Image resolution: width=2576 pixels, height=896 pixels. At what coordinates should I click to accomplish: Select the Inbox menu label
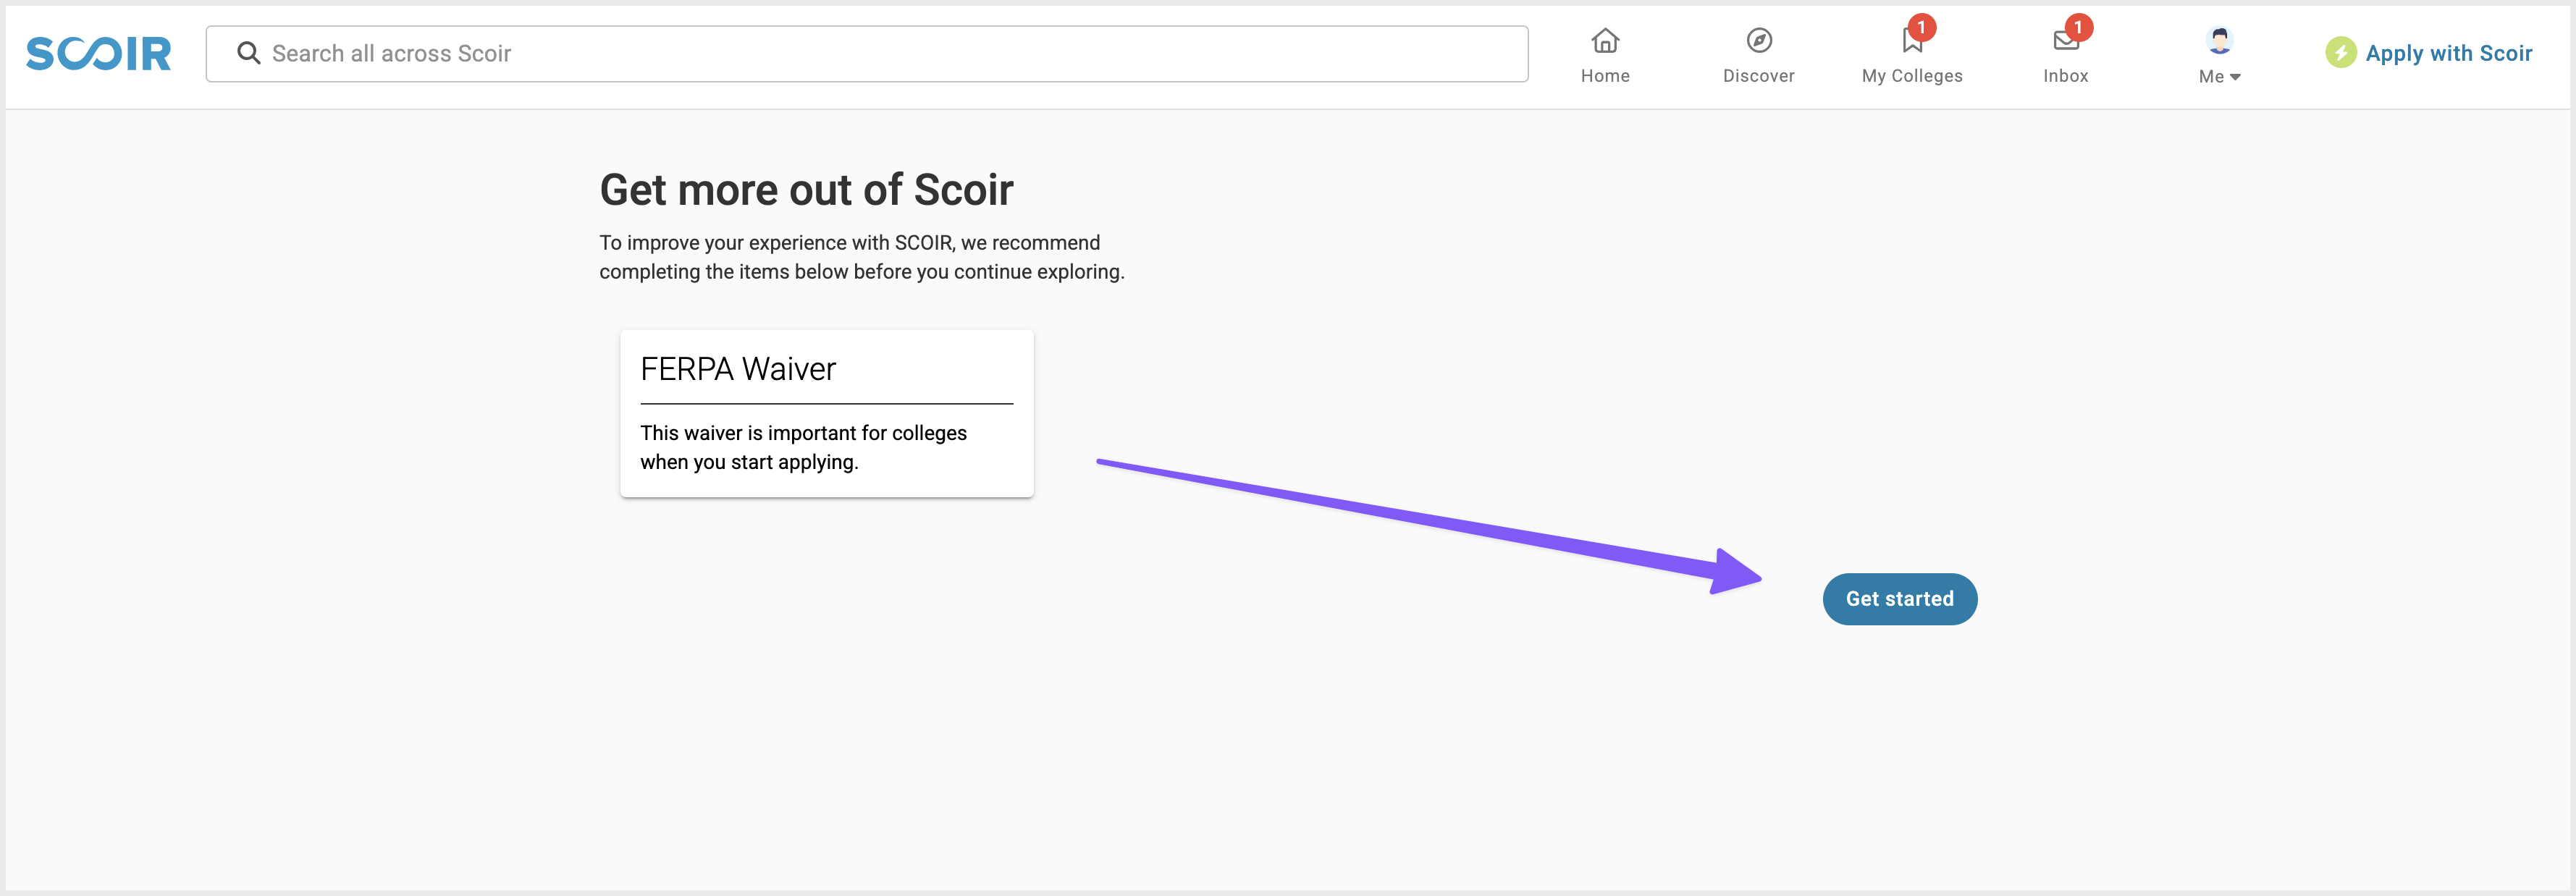pos(2065,77)
